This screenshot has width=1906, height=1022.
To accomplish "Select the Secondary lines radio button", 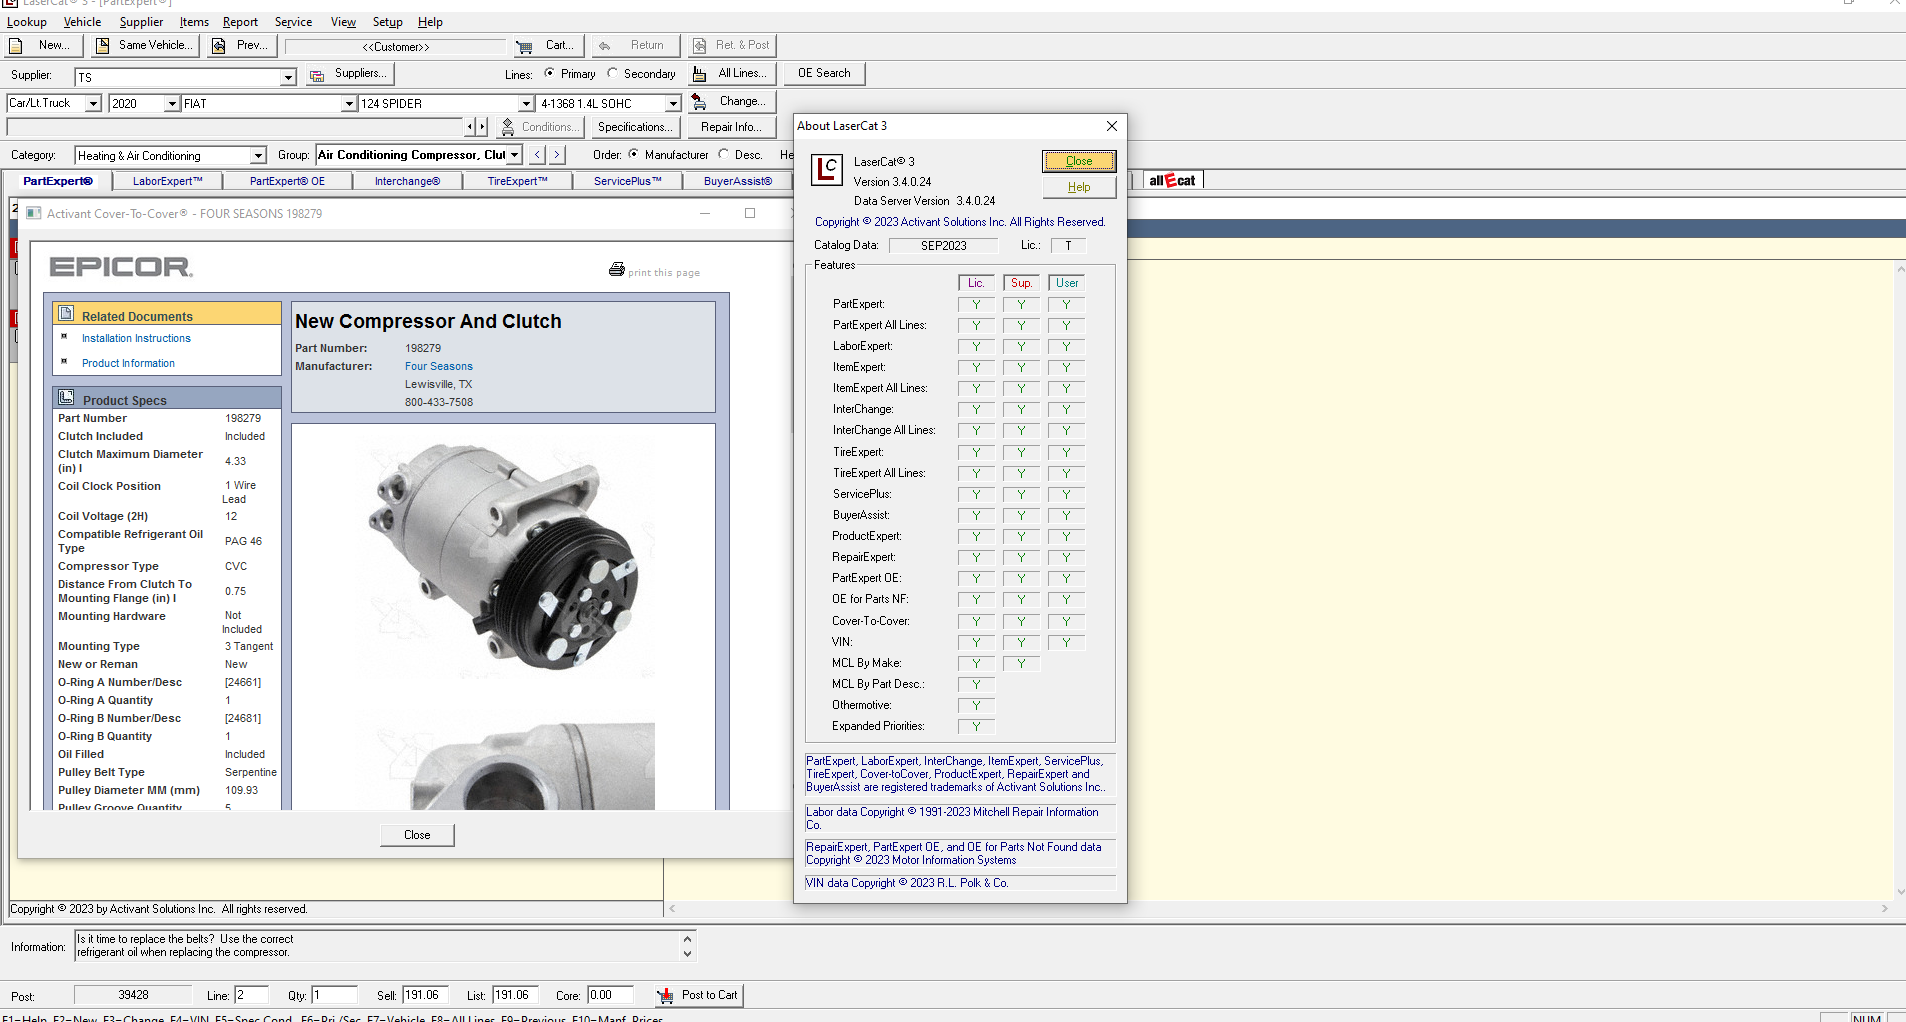I will (x=613, y=73).
